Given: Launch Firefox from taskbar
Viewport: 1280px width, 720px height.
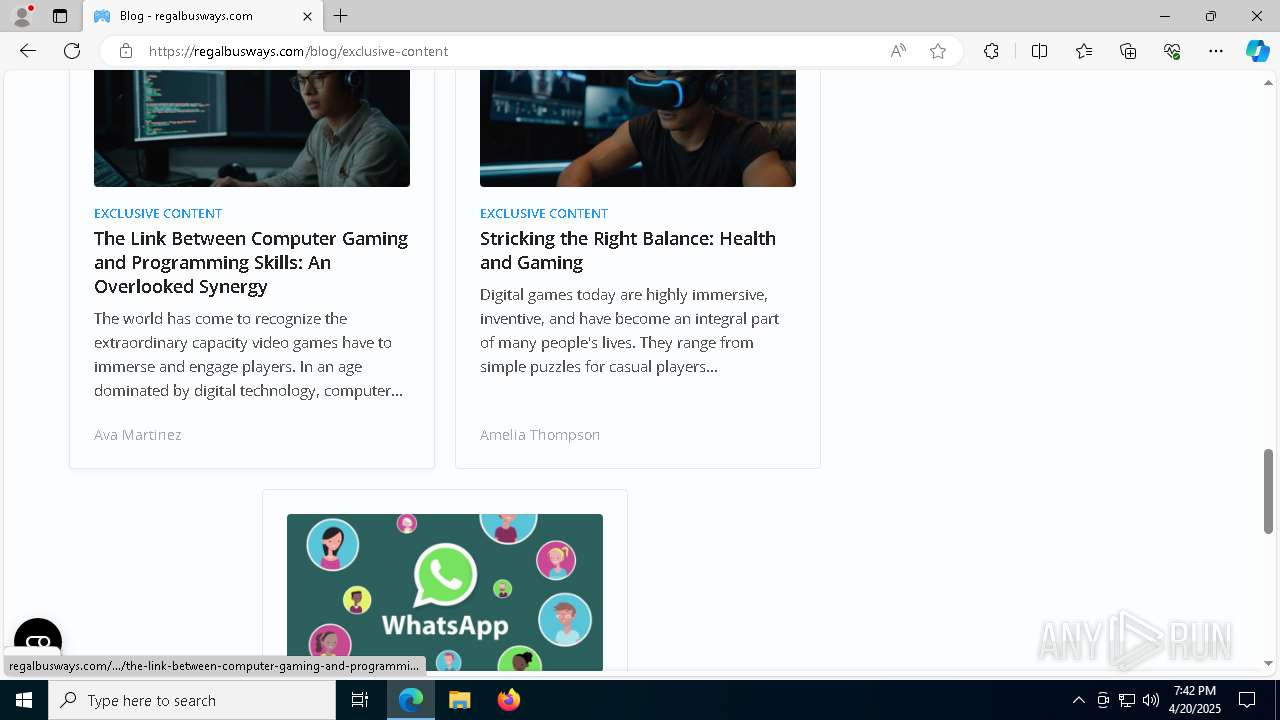Looking at the screenshot, I should coord(508,700).
